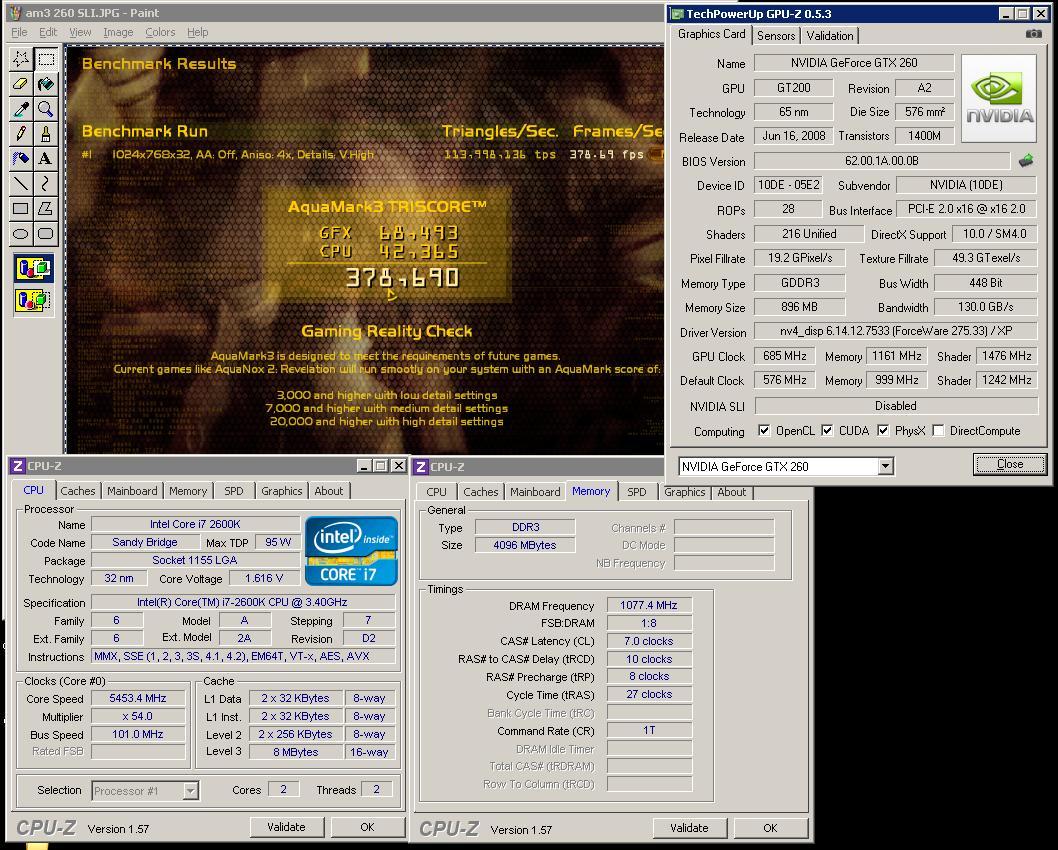
Task: Click the Close button in GPU-Z
Action: pos(1010,464)
